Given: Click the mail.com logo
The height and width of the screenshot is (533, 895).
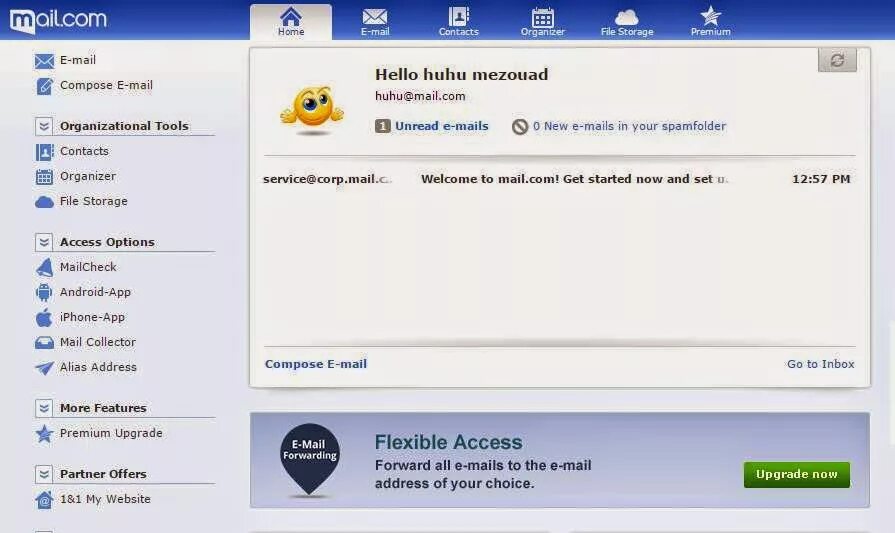Looking at the screenshot, I should (58, 21).
